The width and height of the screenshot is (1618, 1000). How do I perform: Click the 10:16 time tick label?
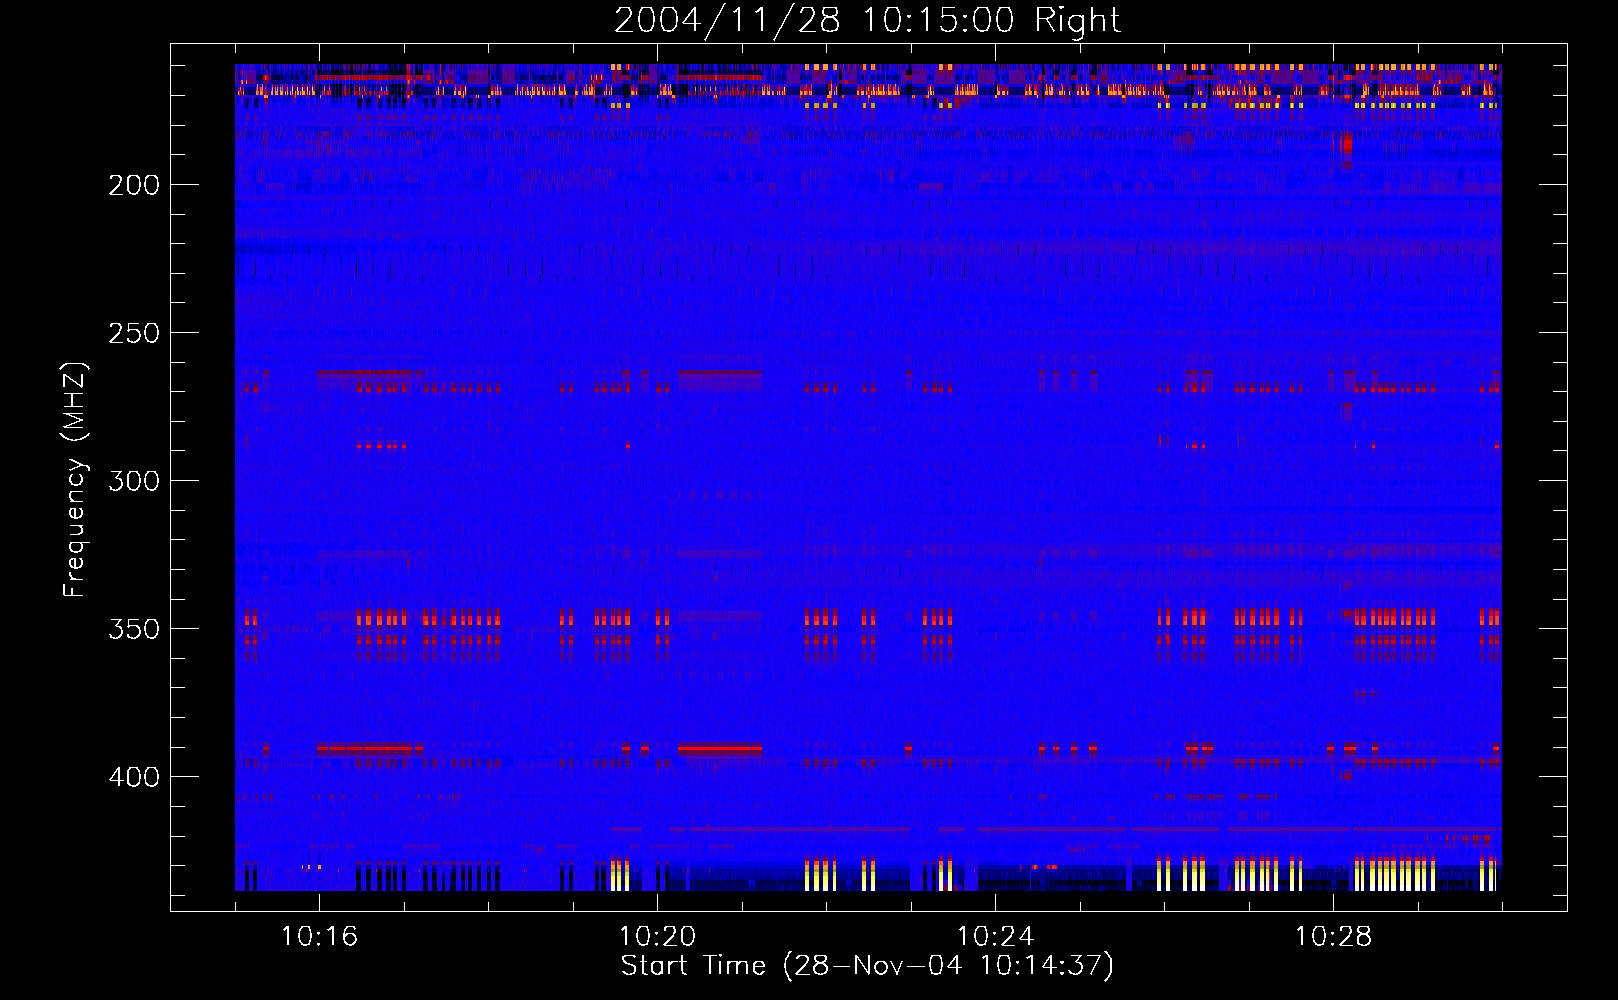pos(319,936)
